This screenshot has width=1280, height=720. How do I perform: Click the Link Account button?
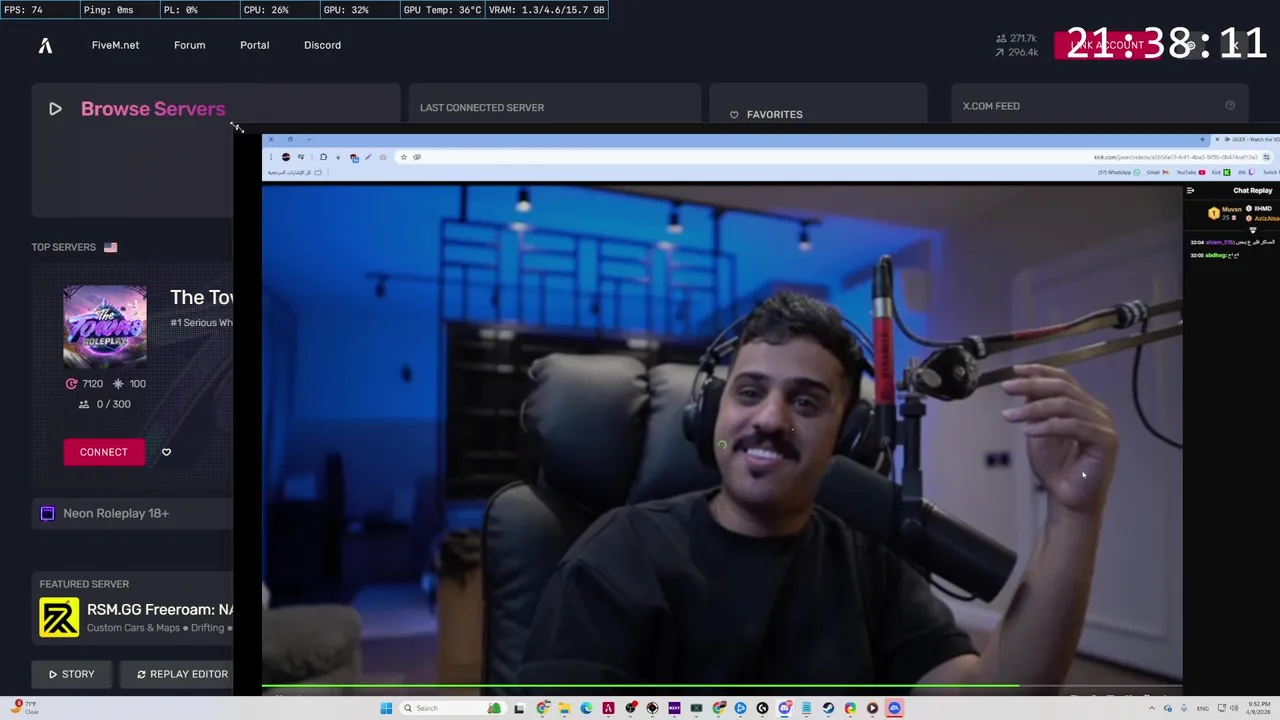[1107, 45]
